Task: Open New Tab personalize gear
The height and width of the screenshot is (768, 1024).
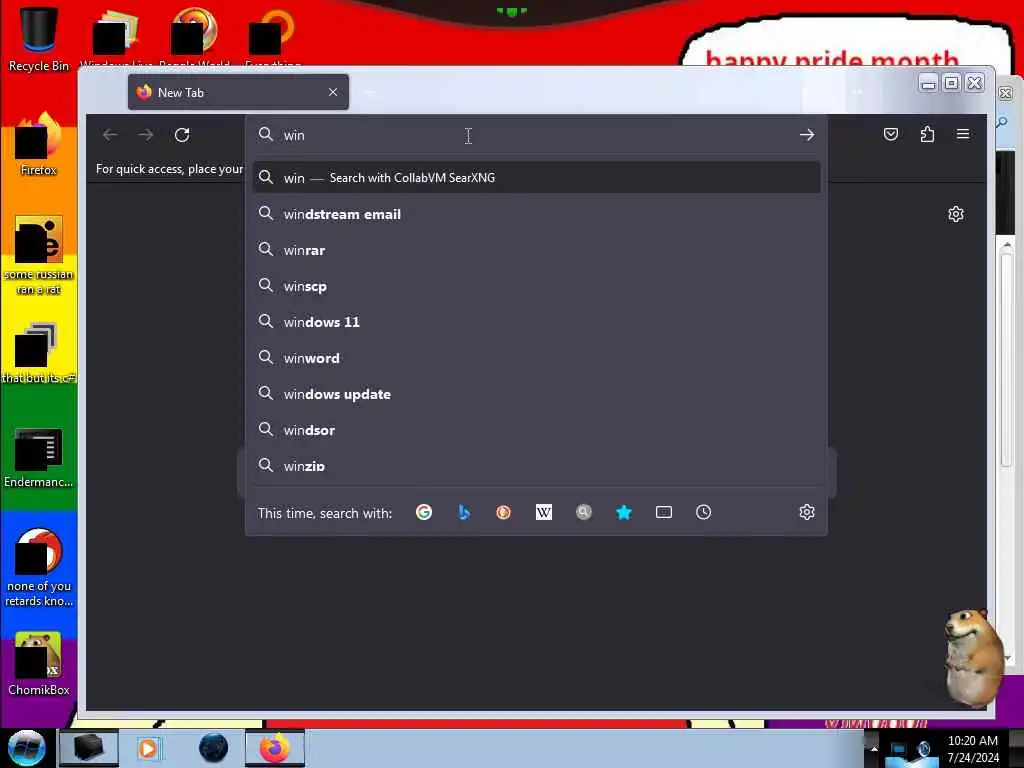Action: pyautogui.click(x=956, y=214)
